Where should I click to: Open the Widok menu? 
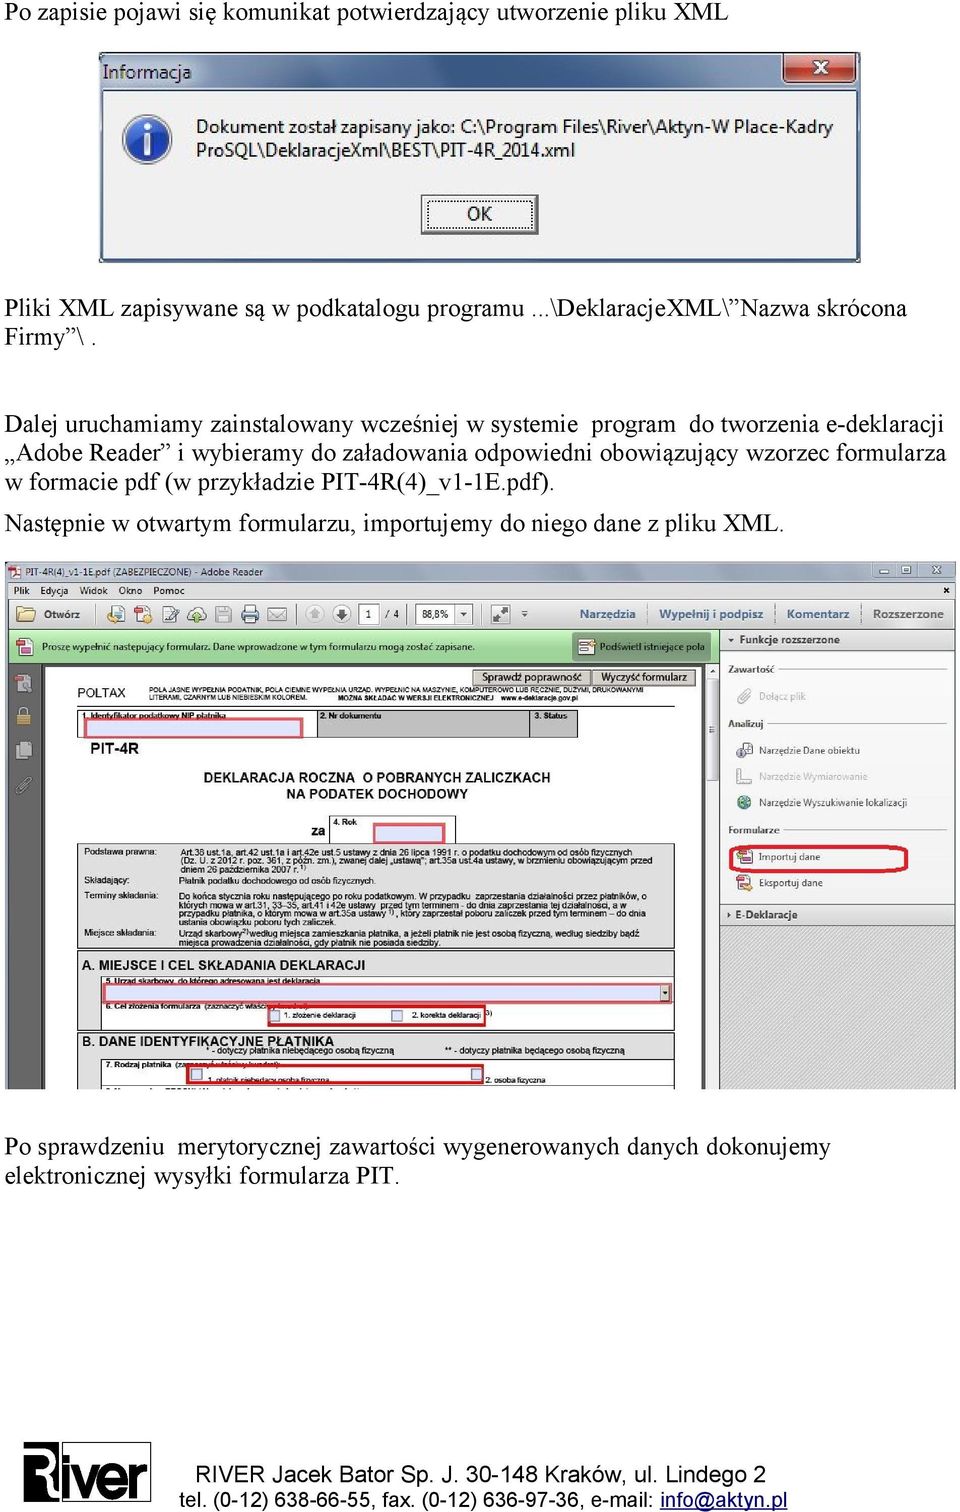pos(93,590)
